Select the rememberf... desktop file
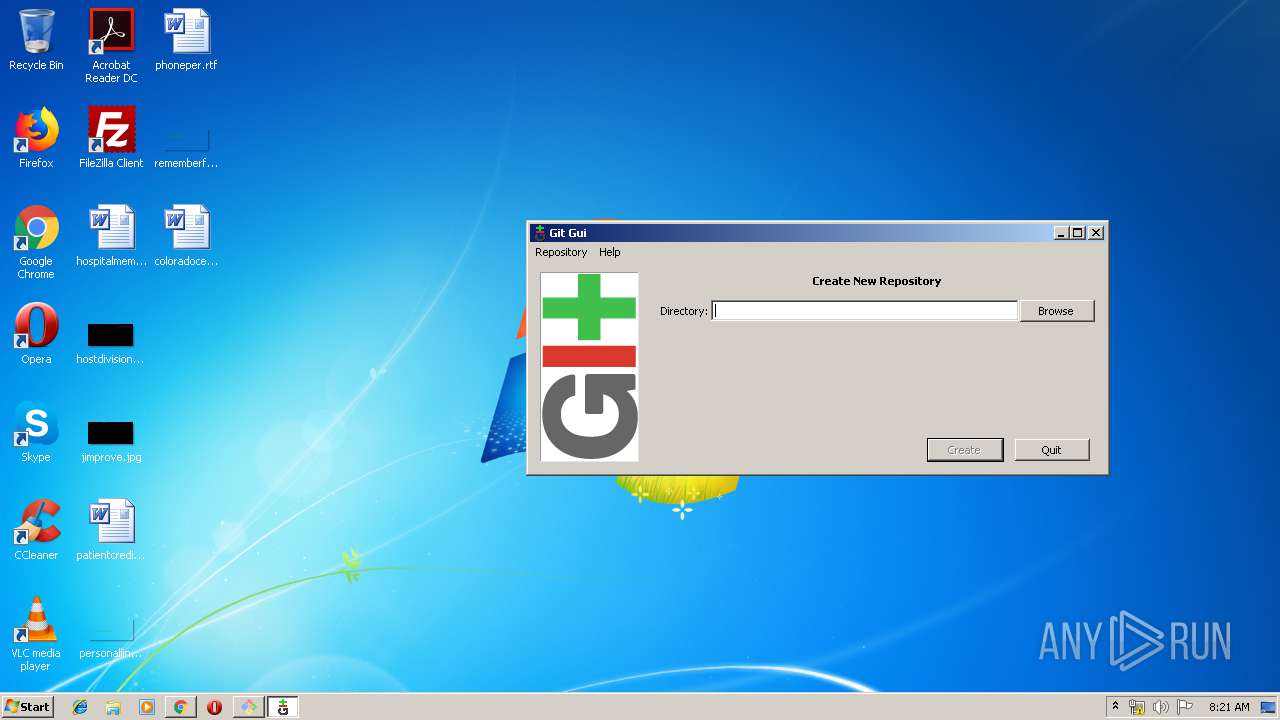Viewport: 1280px width, 720px height. (x=186, y=145)
